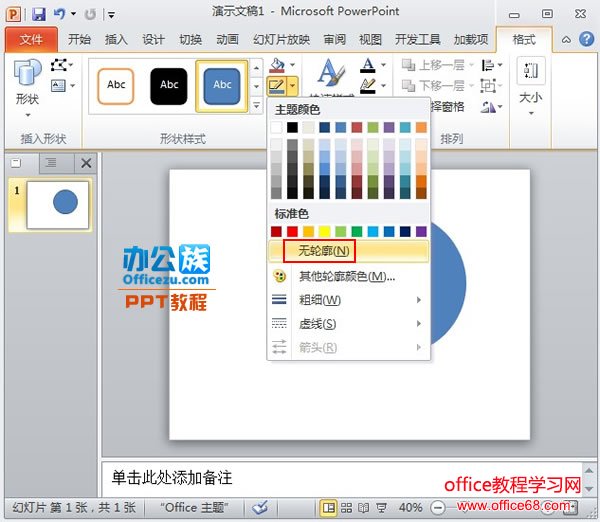Select slide 1 thumbnail
Viewport: 600px width, 522px height.
(57, 205)
